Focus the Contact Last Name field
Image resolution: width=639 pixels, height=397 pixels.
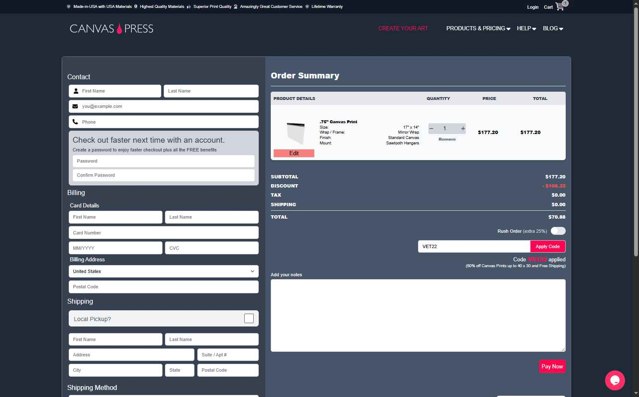(211, 91)
